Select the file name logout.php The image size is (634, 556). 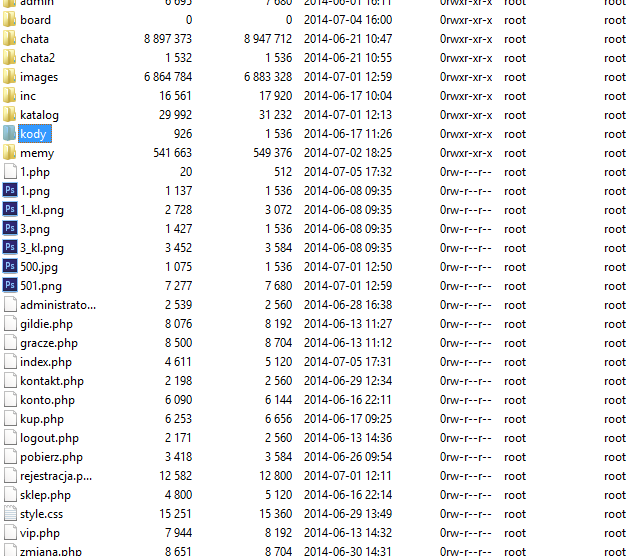50,438
